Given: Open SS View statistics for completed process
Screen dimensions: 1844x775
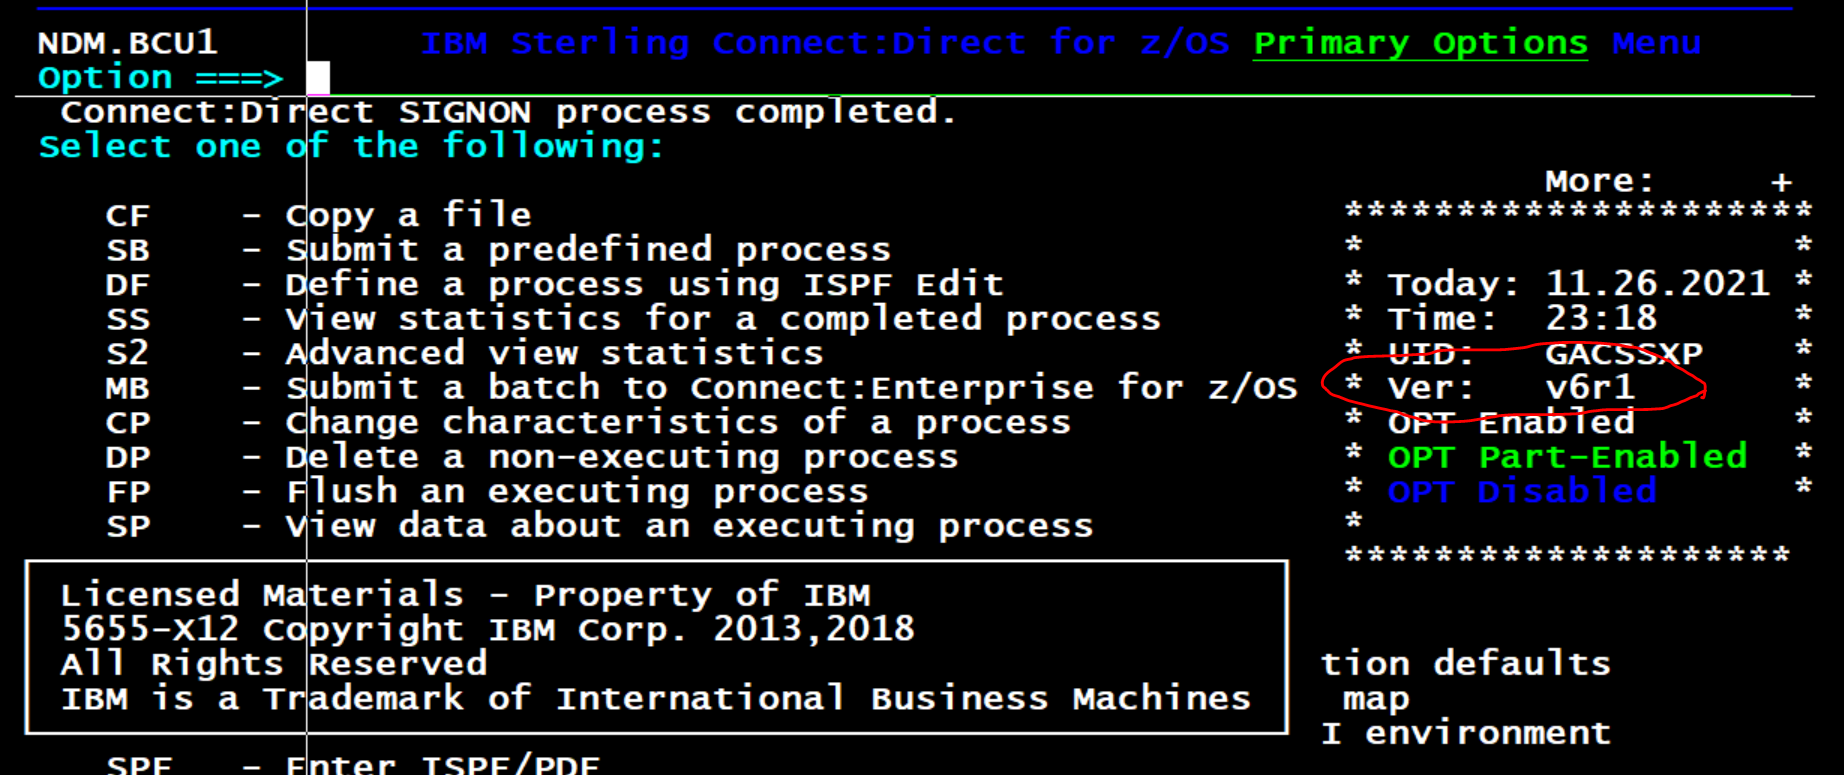Looking at the screenshot, I should coord(127,319).
